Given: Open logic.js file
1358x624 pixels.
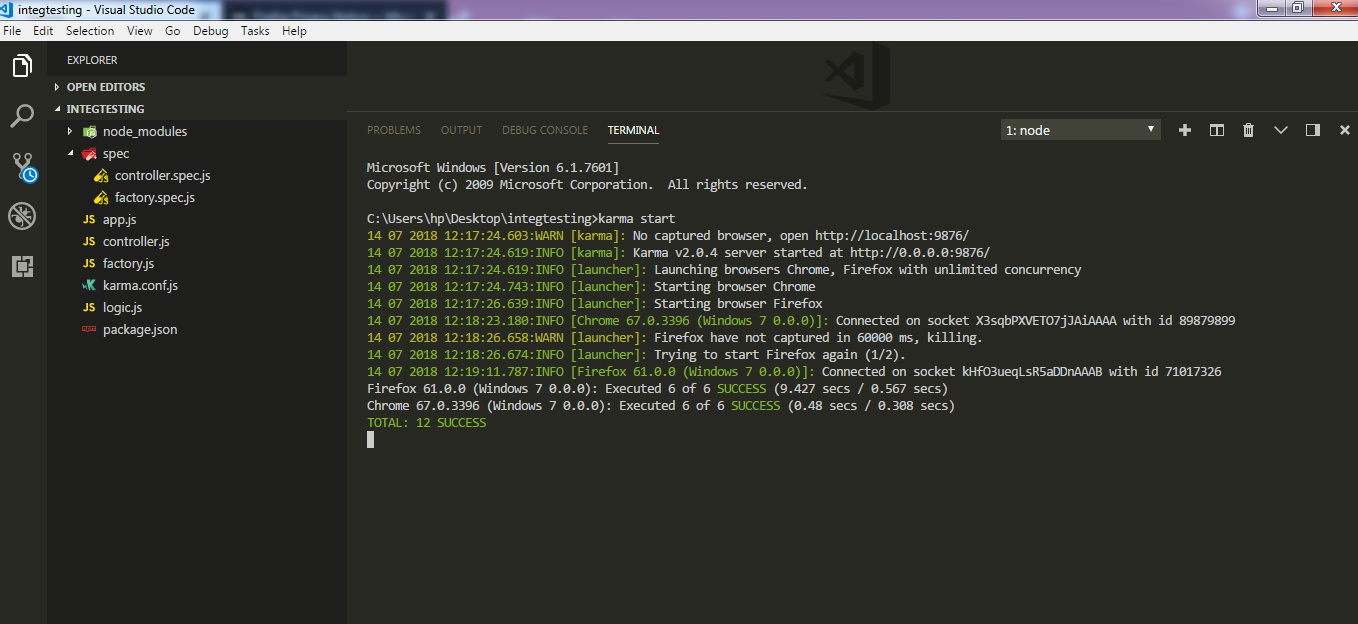Looking at the screenshot, I should (x=122, y=307).
